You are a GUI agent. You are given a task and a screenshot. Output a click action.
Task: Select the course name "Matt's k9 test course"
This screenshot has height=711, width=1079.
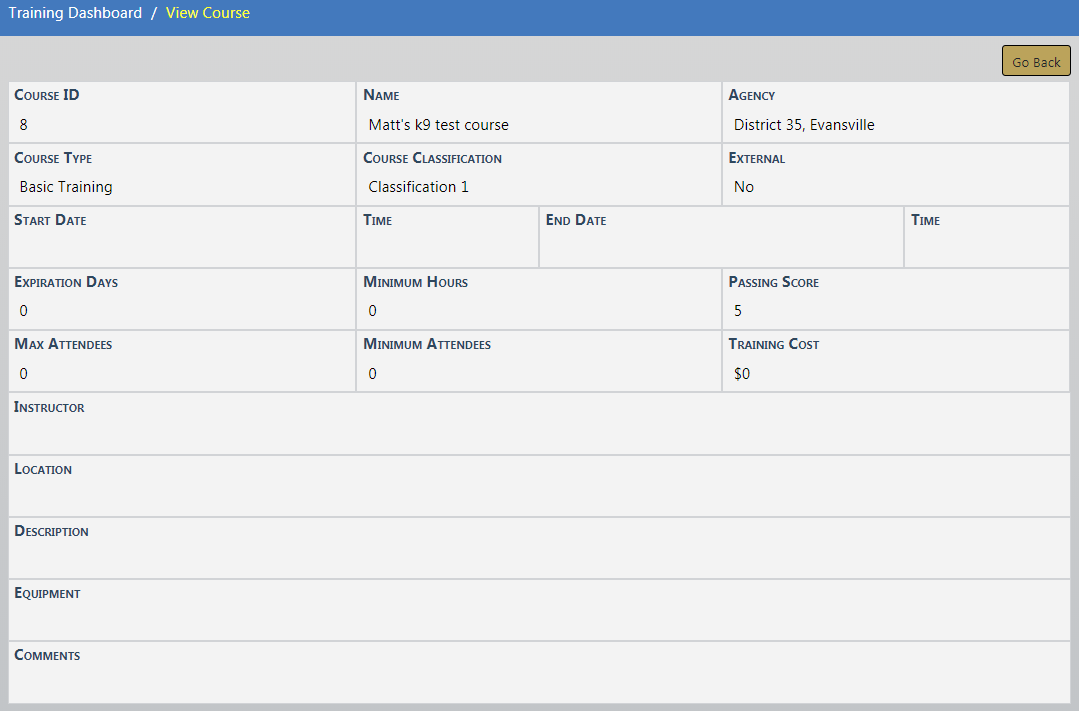[x=438, y=125]
